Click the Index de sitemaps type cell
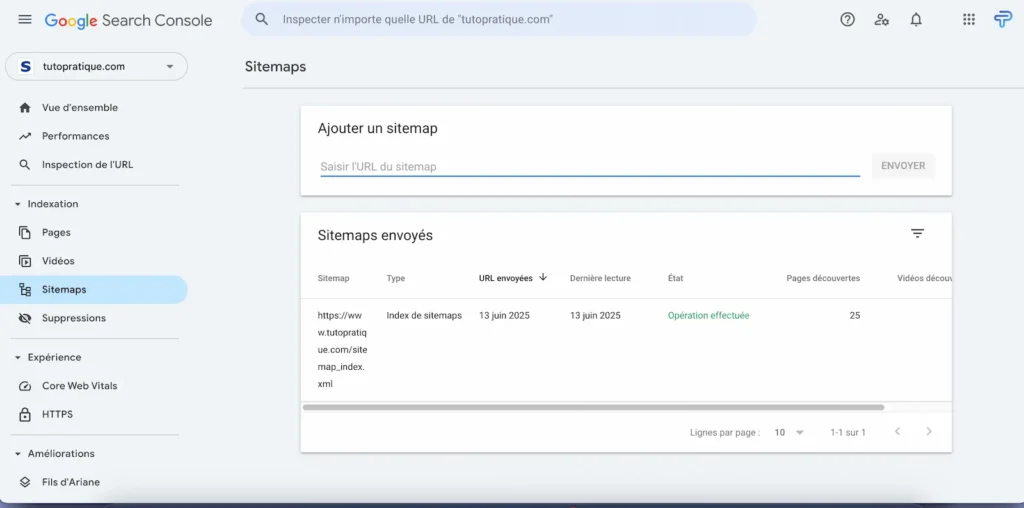The image size is (1024, 508). [424, 315]
